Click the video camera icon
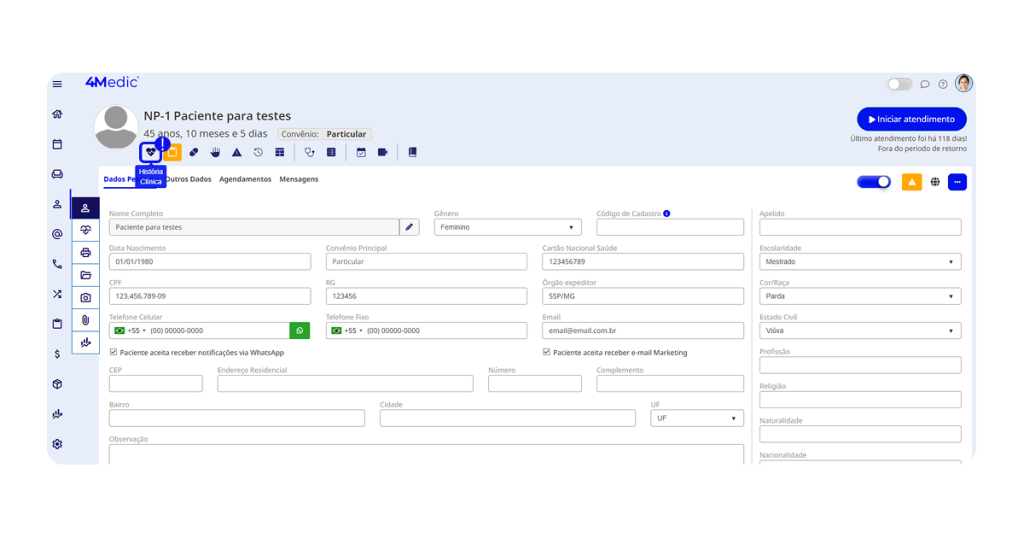The width and height of the screenshot is (1024, 538). coord(383,153)
